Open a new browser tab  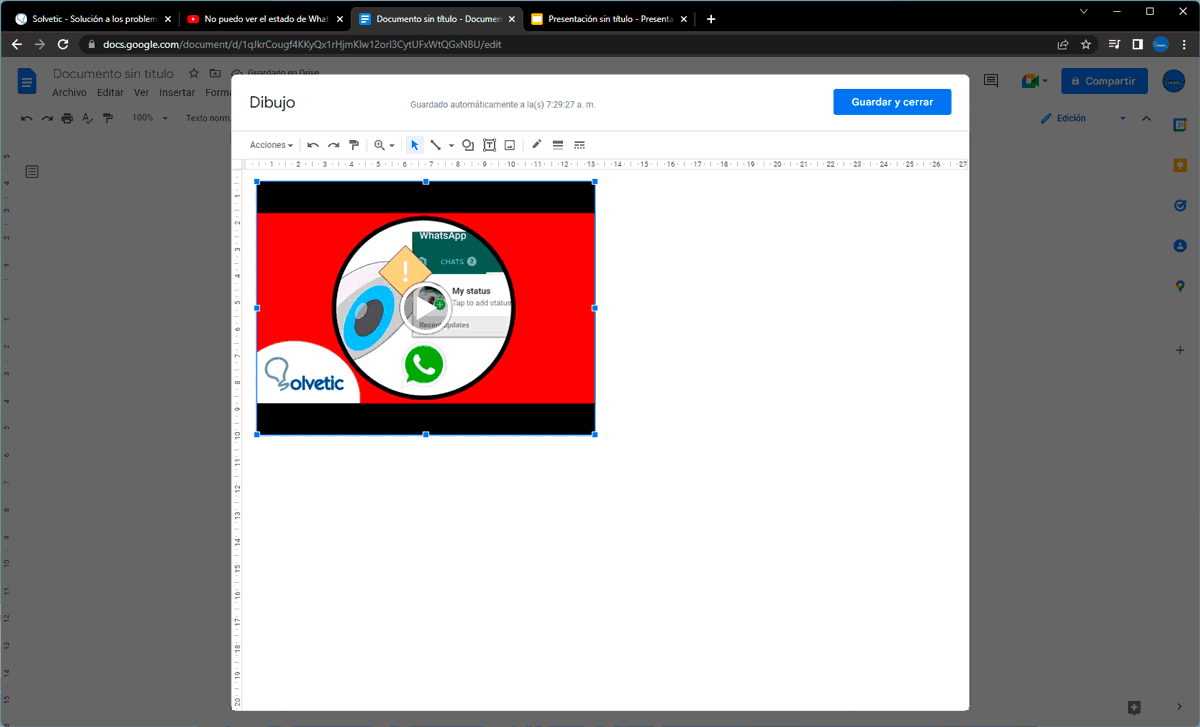pyautogui.click(x=711, y=19)
